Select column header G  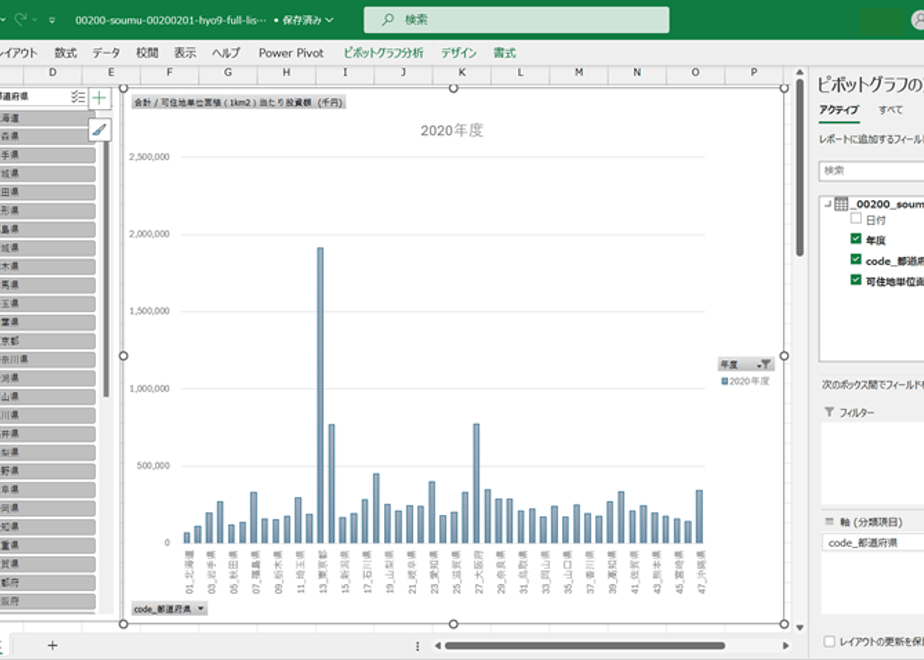228,72
